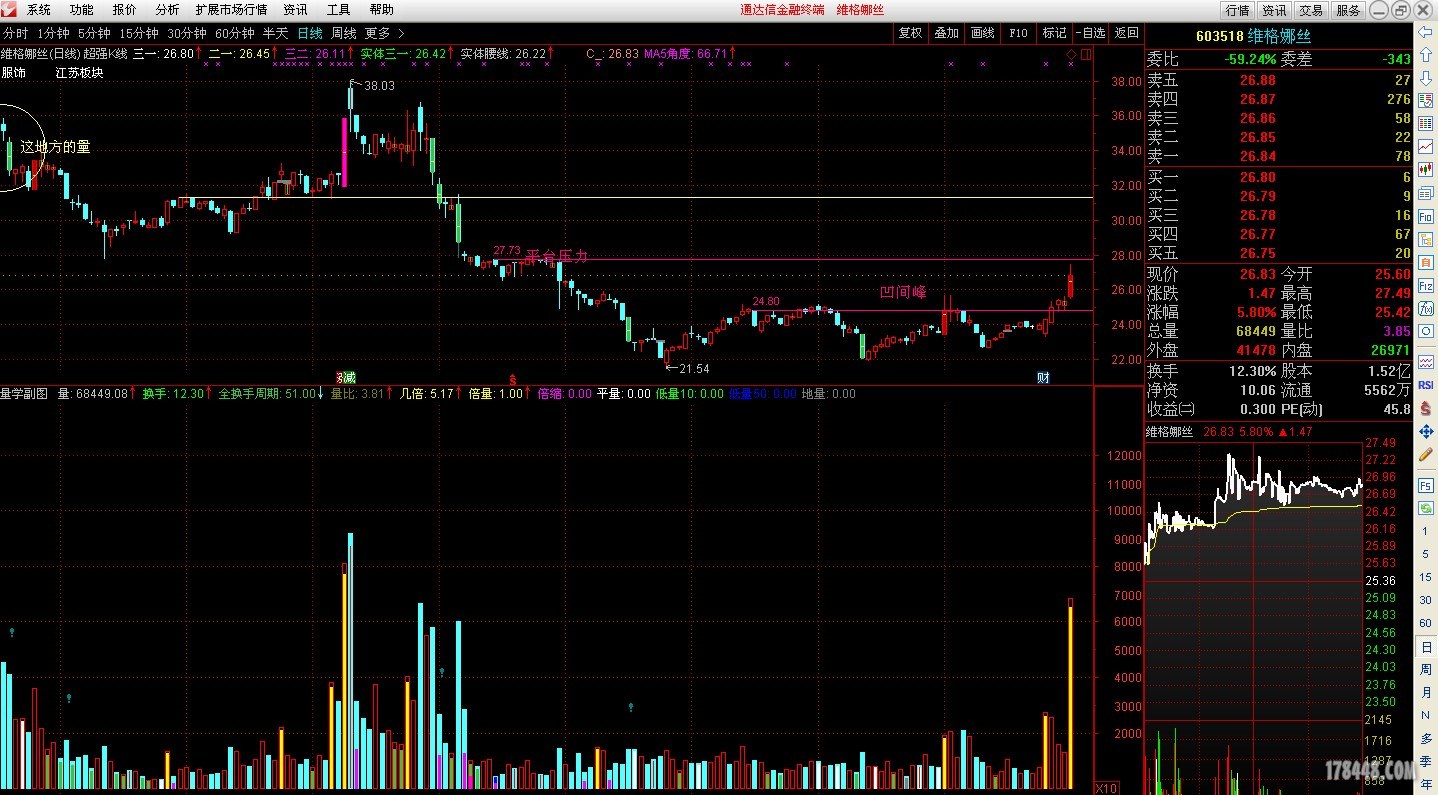Click the green refresh icon in sidebar

(1425, 508)
